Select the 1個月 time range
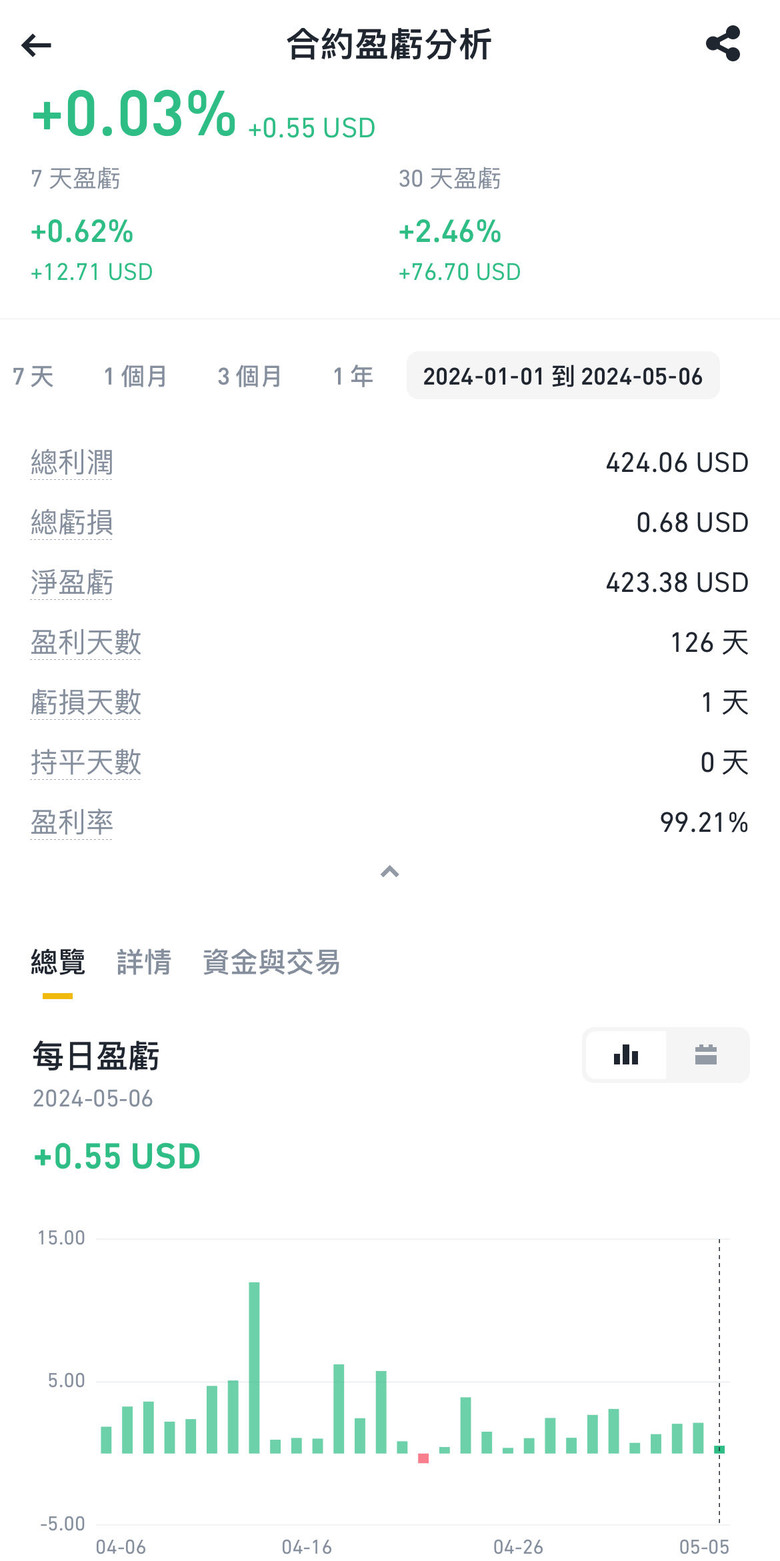The image size is (780, 1561). [x=136, y=376]
